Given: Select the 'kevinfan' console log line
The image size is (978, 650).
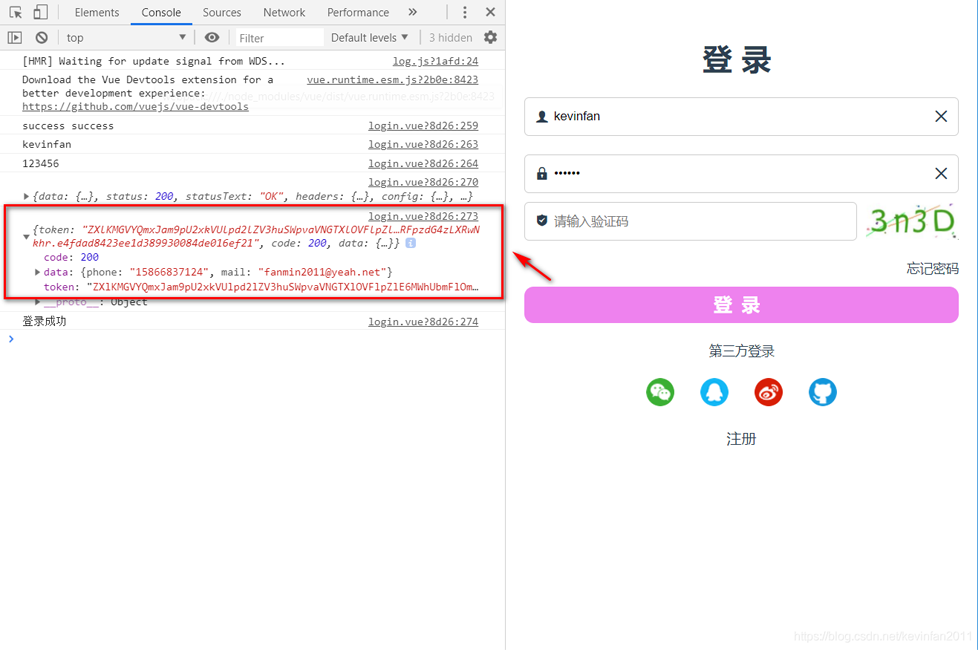Looking at the screenshot, I should coord(47,145).
